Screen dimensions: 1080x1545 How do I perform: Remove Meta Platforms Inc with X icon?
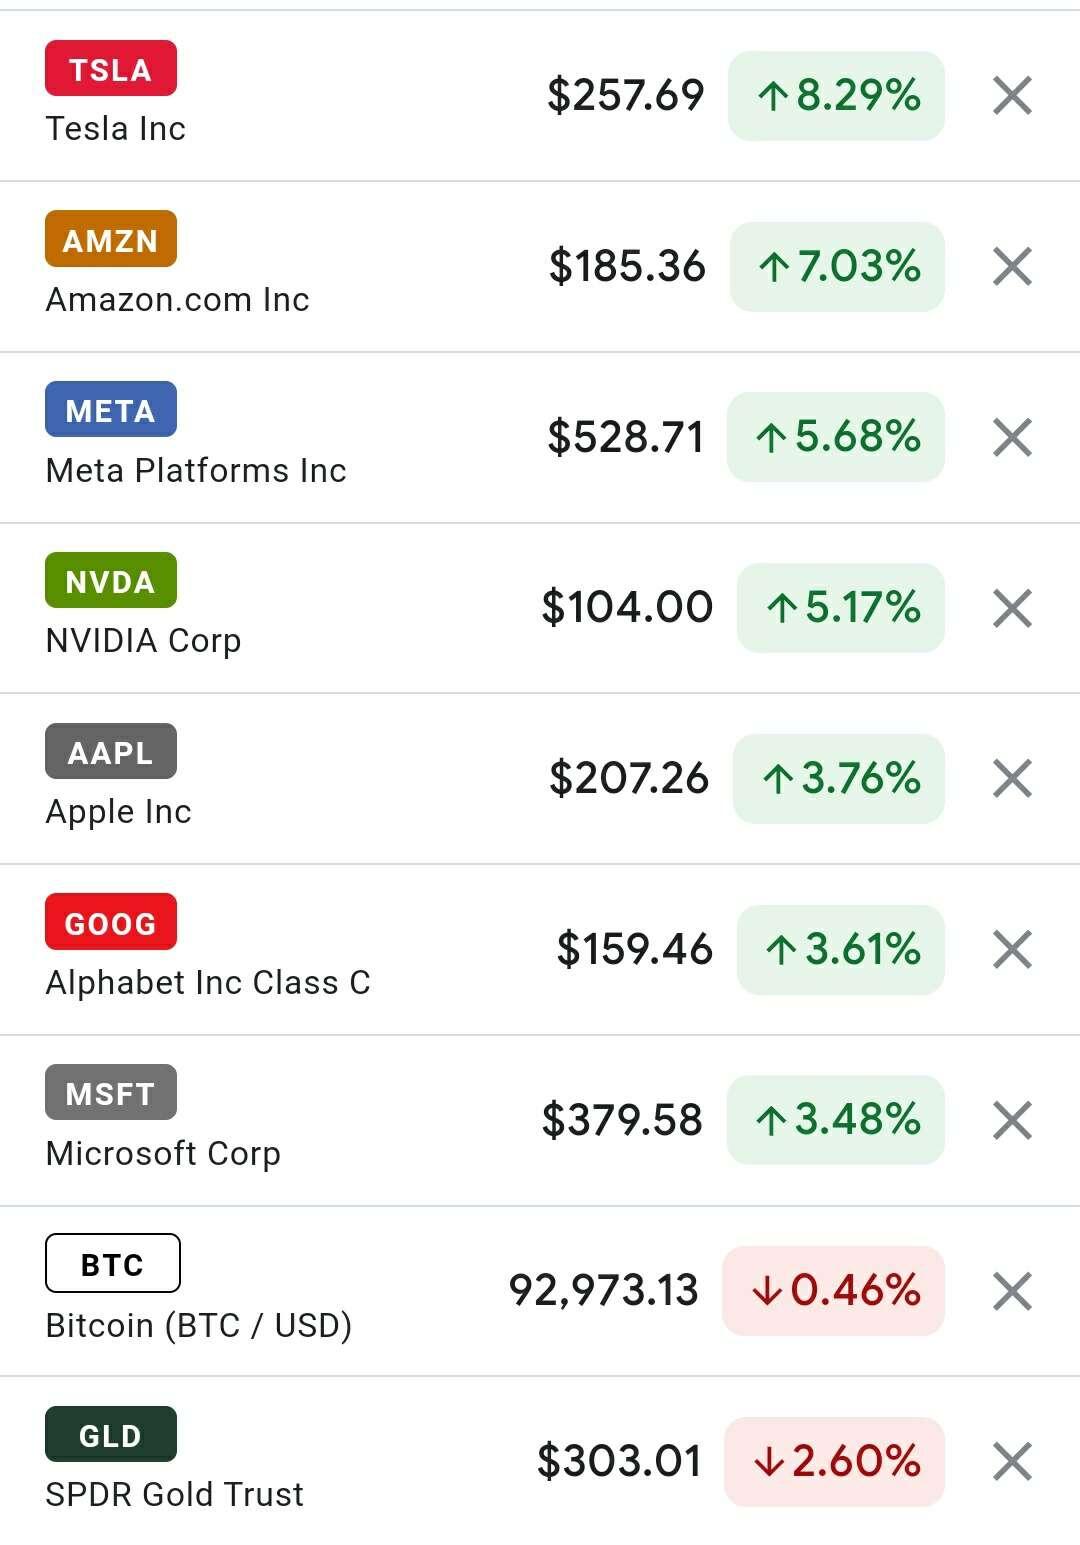click(x=1012, y=437)
